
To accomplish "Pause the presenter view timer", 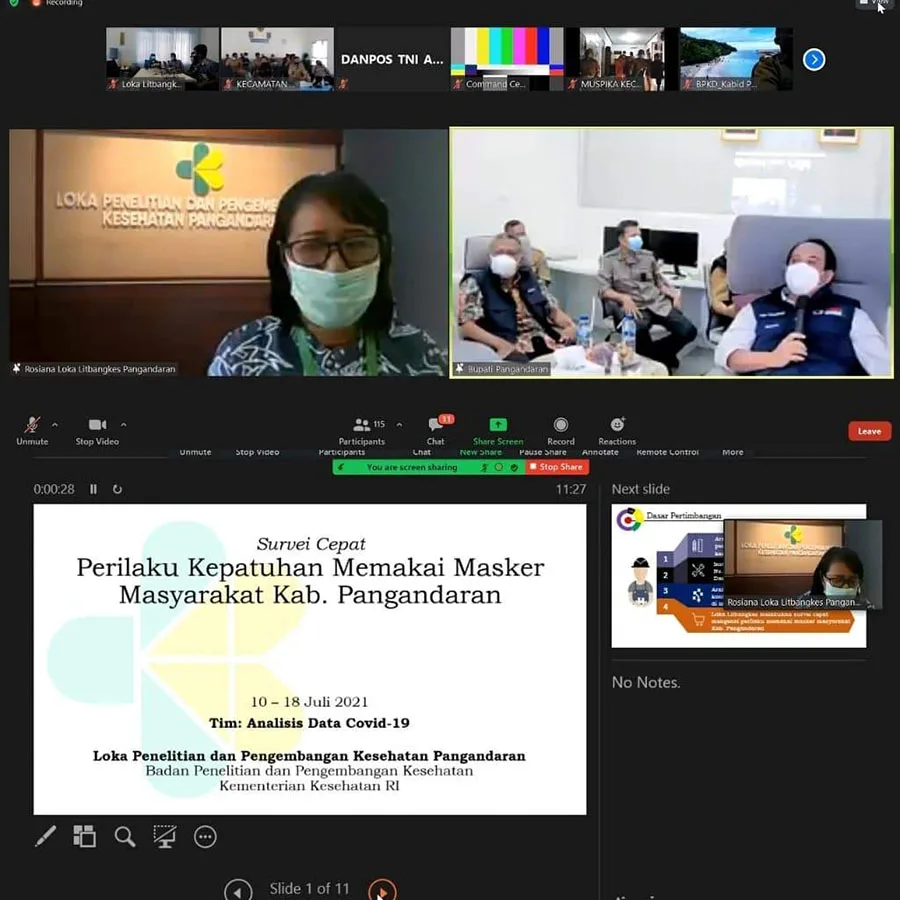I will point(93,489).
